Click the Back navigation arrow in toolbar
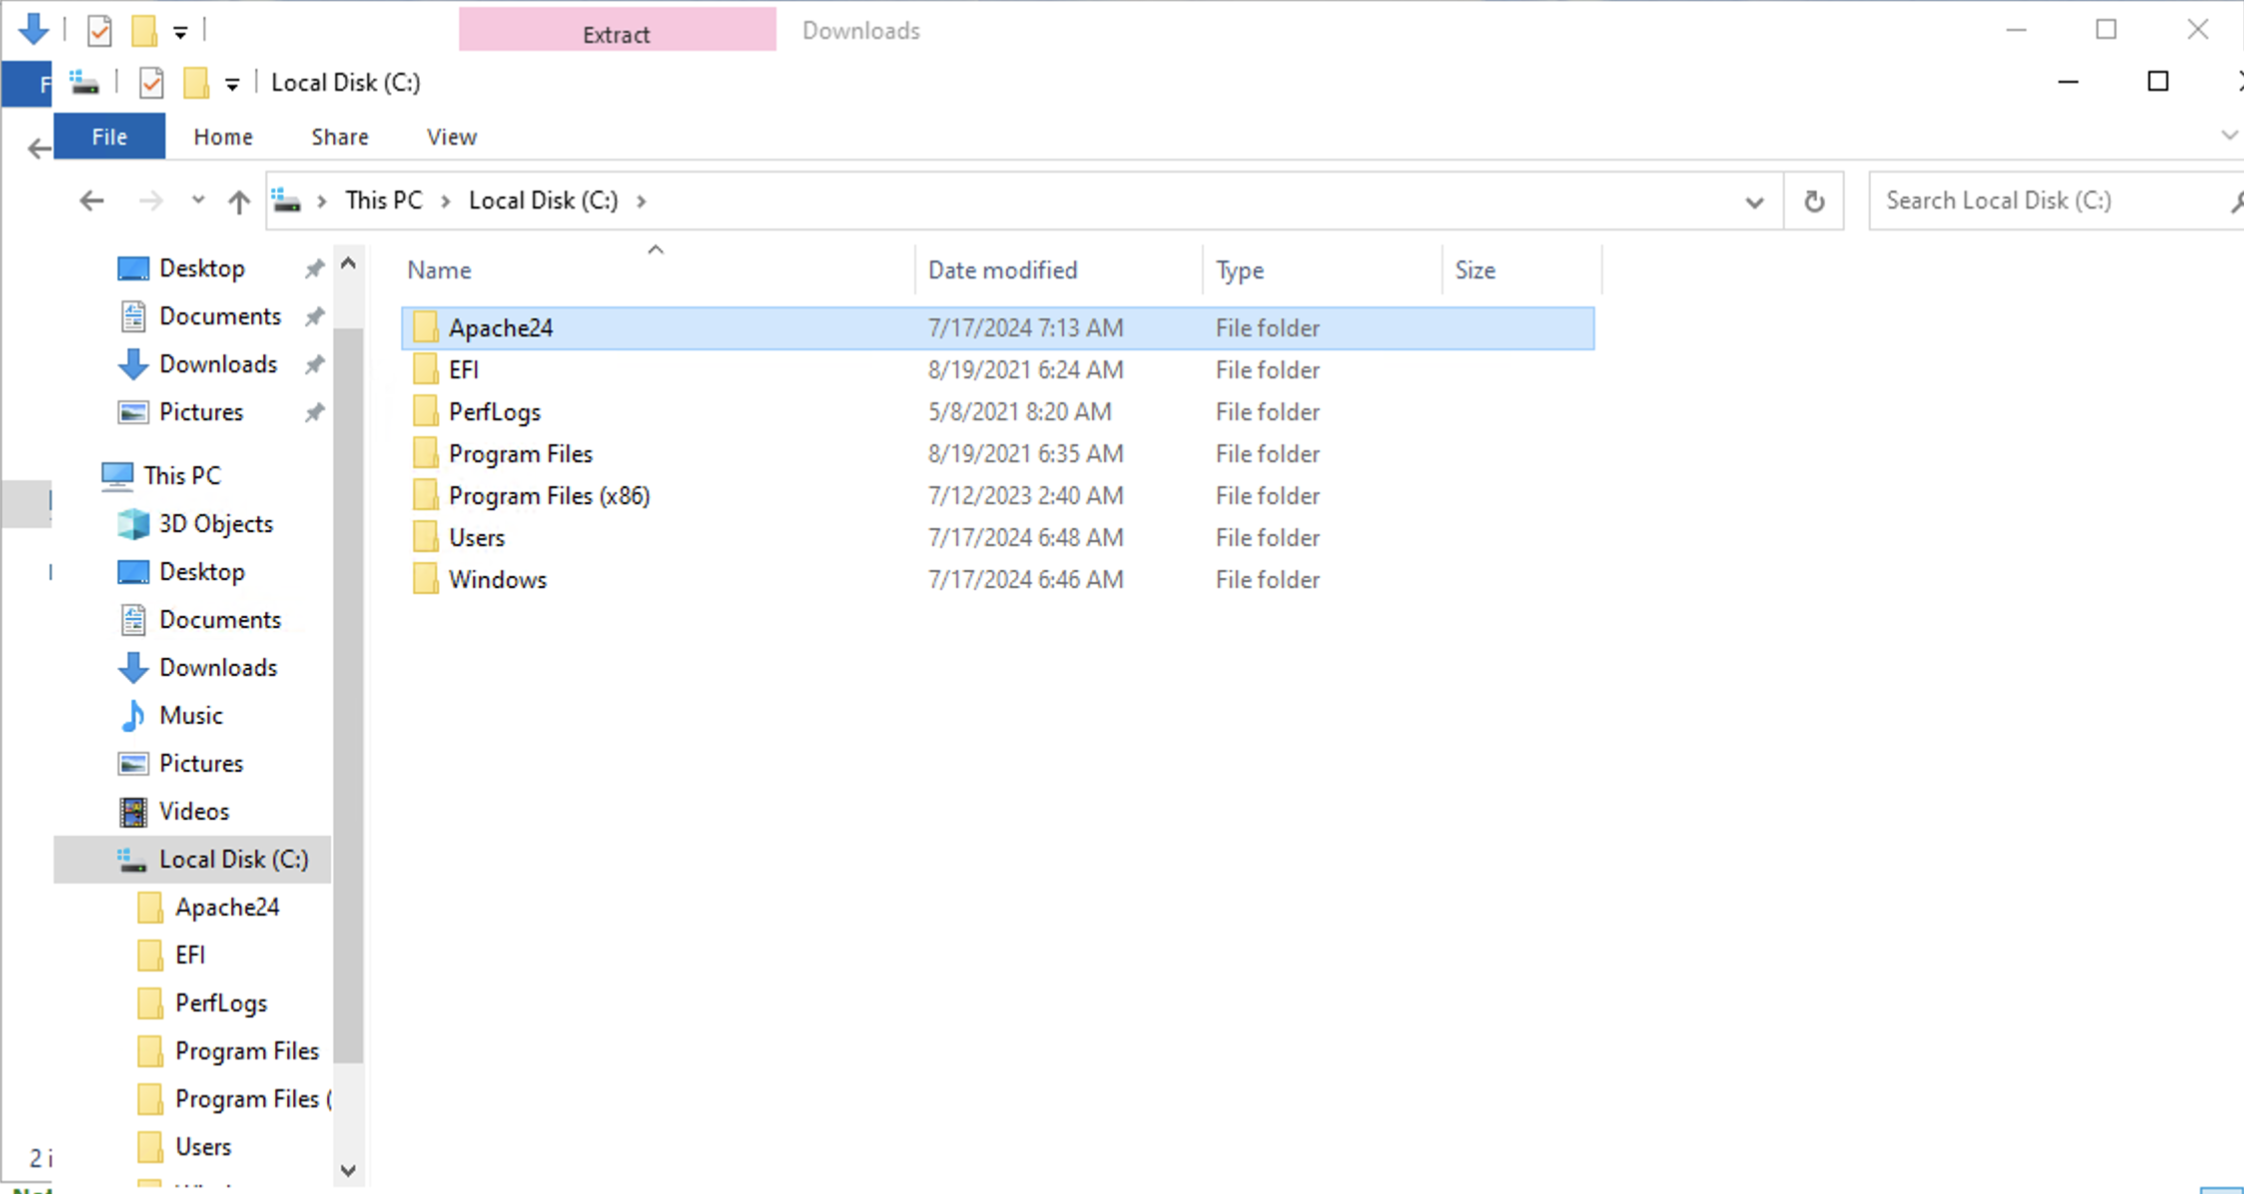Screen dimensions: 2244x1194 pyautogui.click(x=91, y=201)
